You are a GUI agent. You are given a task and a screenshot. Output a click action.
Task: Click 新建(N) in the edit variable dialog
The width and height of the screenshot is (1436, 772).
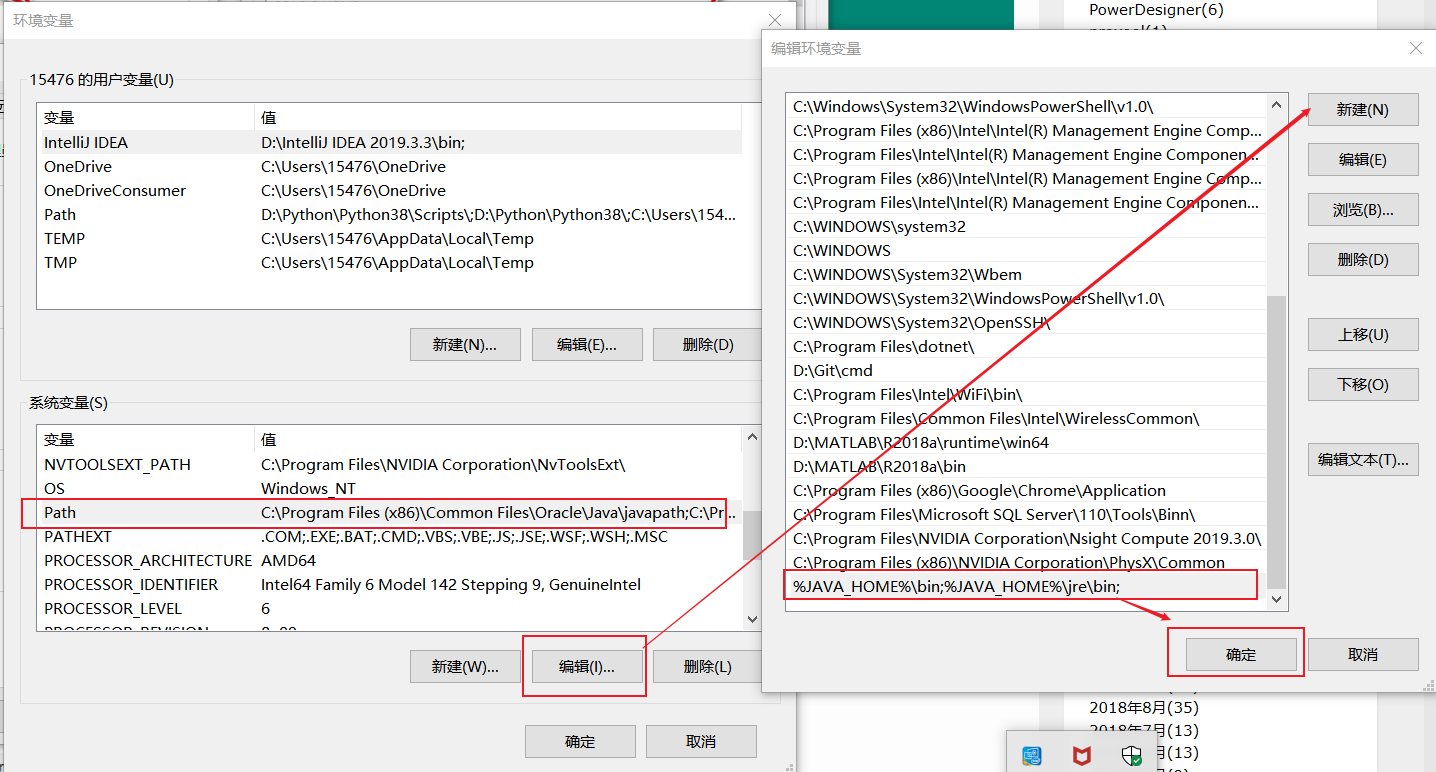[1363, 110]
